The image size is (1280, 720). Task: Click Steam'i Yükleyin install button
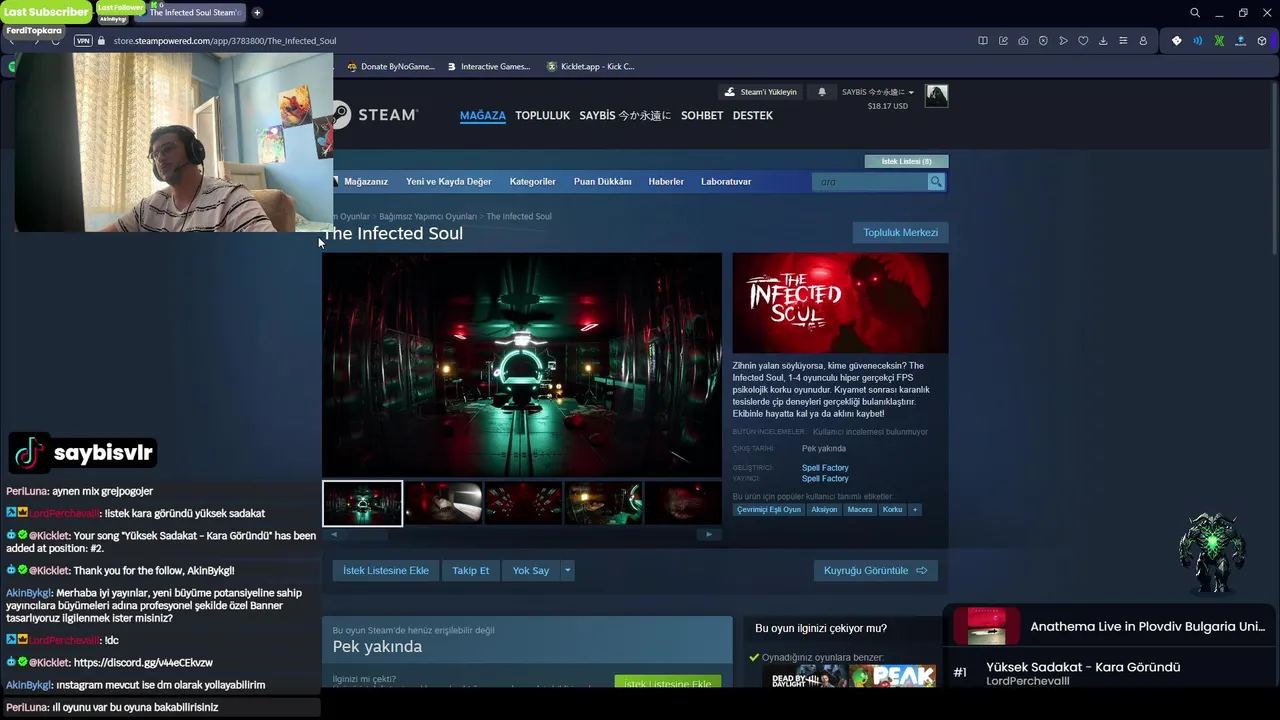761,92
